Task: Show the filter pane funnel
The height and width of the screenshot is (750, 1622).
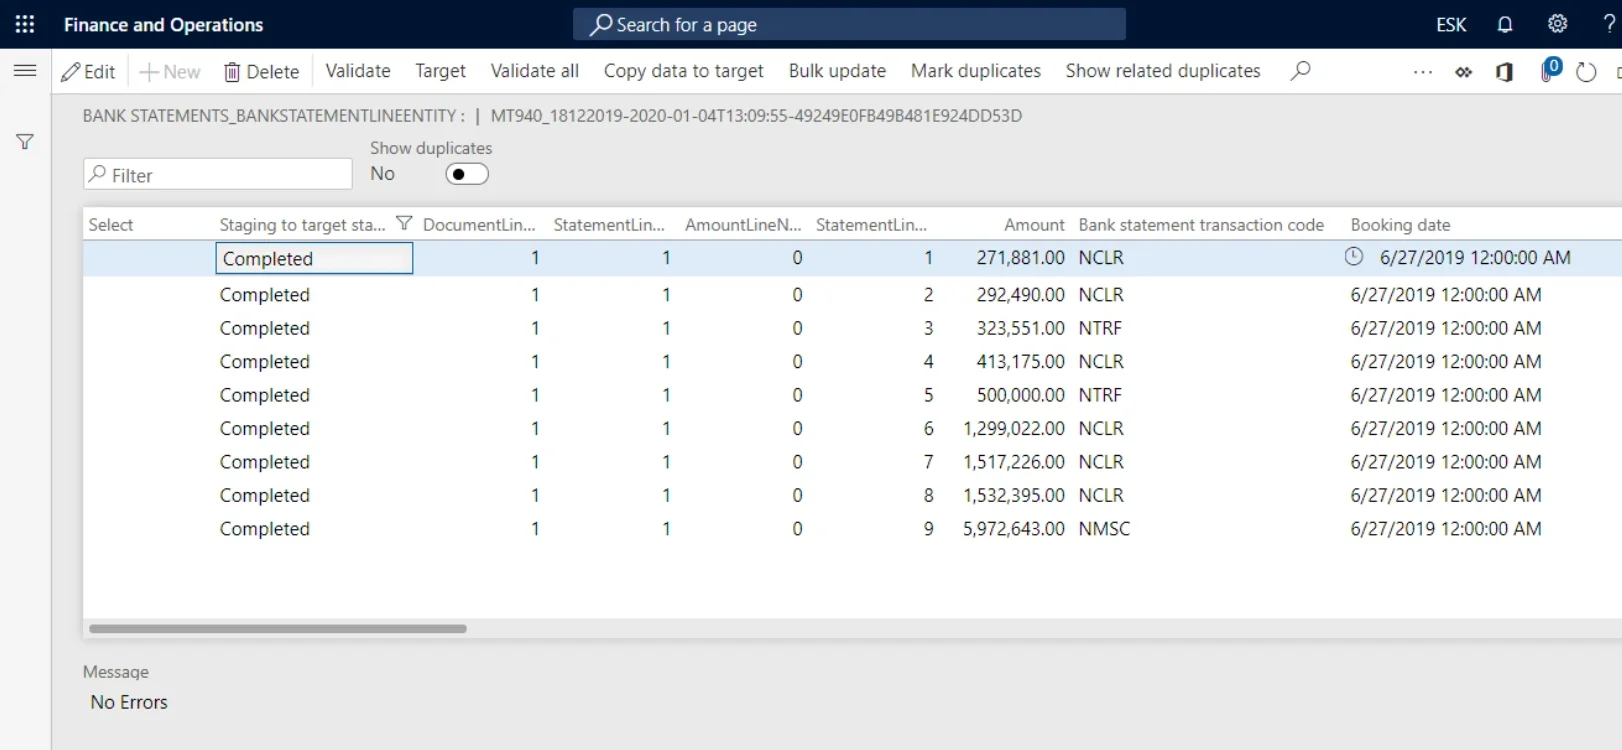Action: [x=25, y=142]
